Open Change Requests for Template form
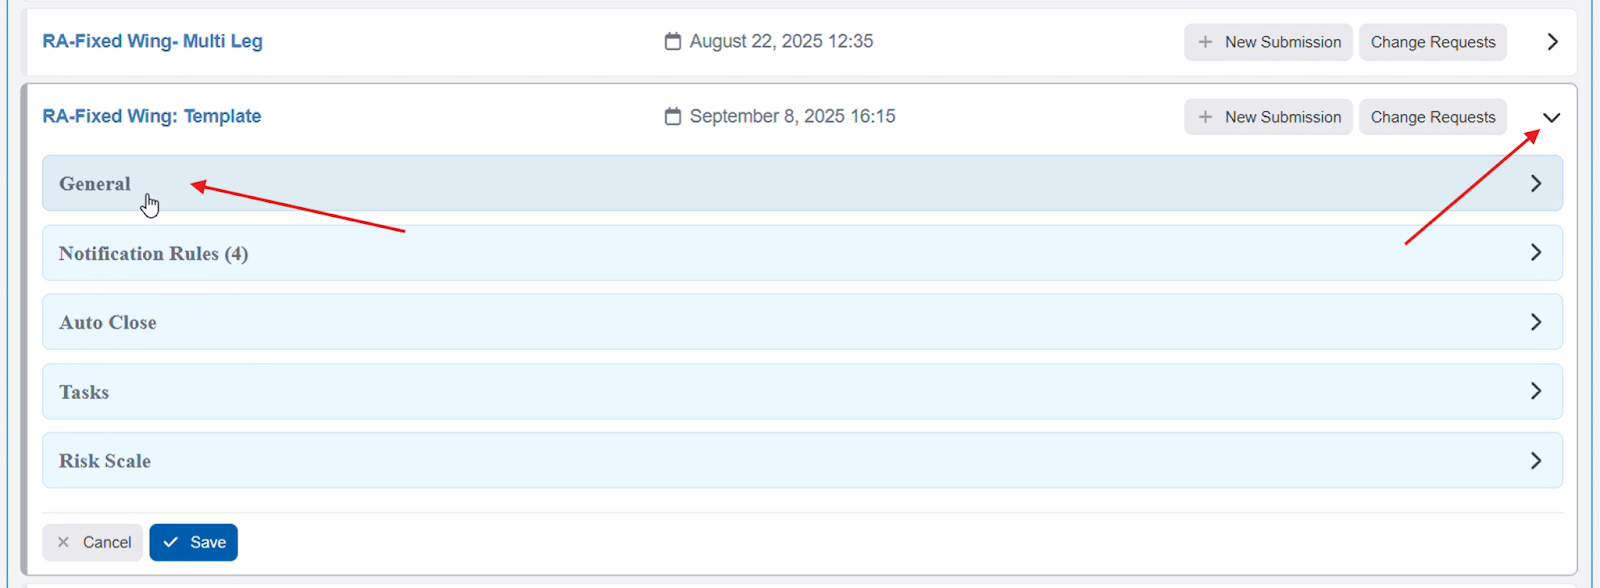The height and width of the screenshot is (588, 1600). (1432, 117)
